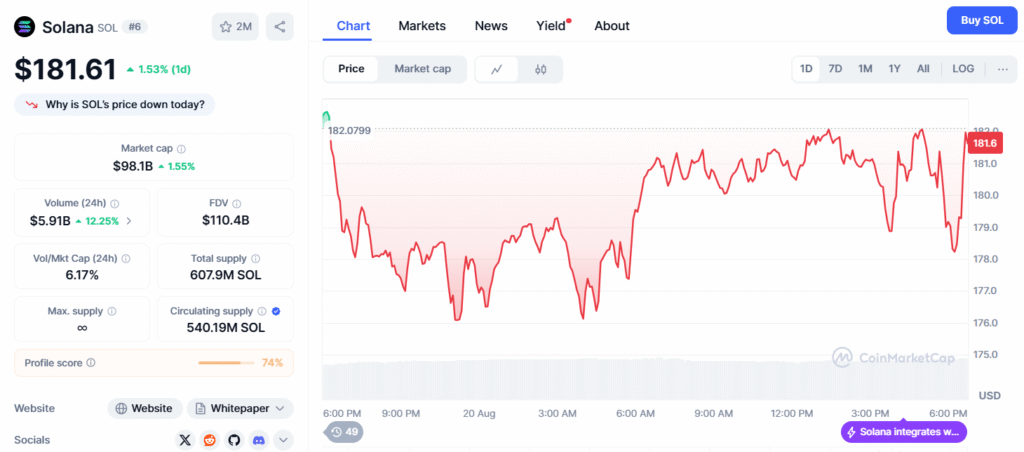Click the three-dots more chart options icon
The width and height of the screenshot is (1024, 452).
pos(1003,69)
